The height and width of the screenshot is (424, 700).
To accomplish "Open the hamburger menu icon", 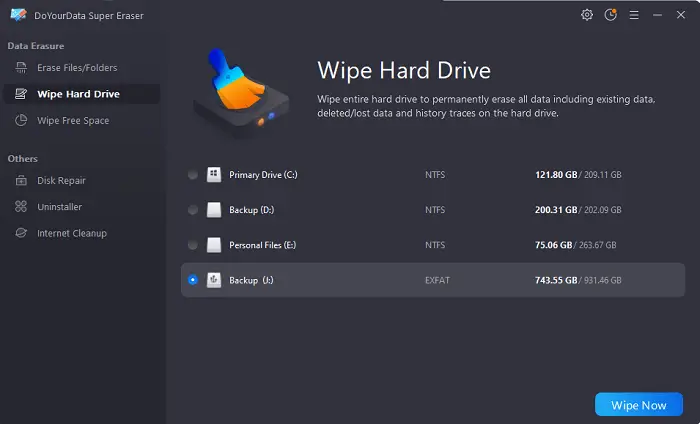I will [634, 15].
